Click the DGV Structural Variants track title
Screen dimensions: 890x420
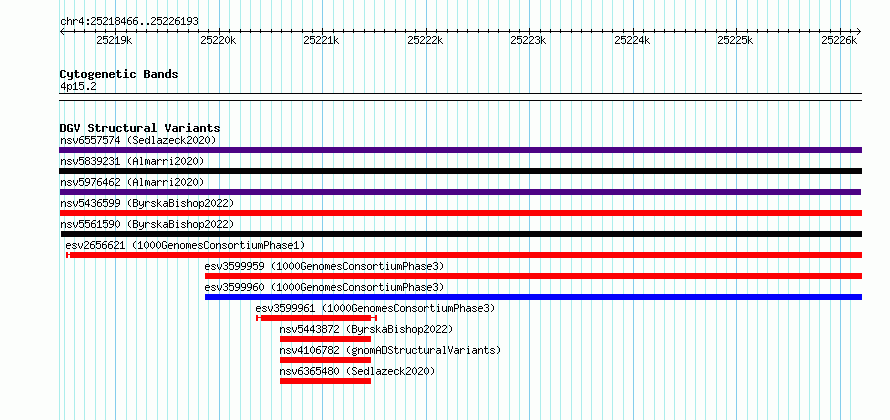point(140,128)
